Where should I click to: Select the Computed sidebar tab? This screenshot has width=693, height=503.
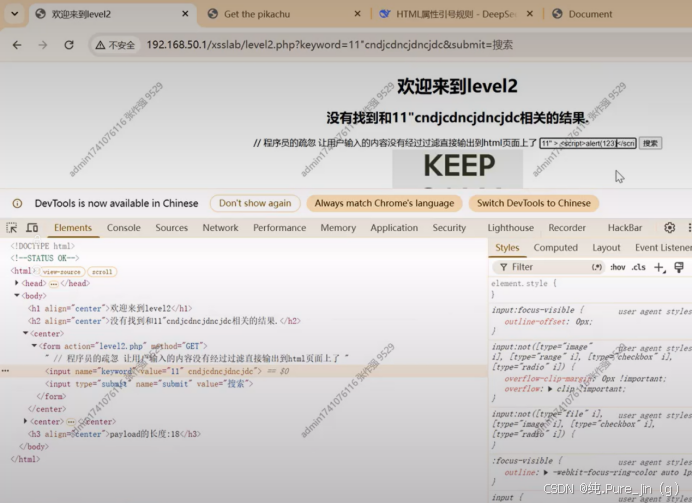556,248
